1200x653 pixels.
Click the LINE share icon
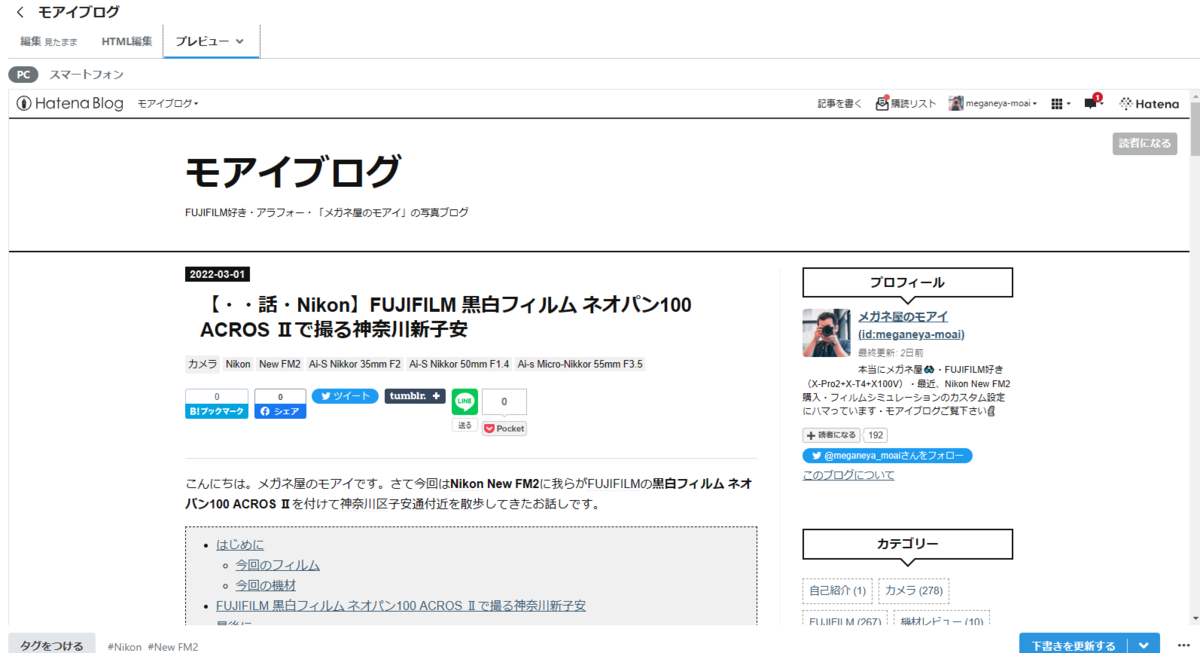tap(464, 402)
